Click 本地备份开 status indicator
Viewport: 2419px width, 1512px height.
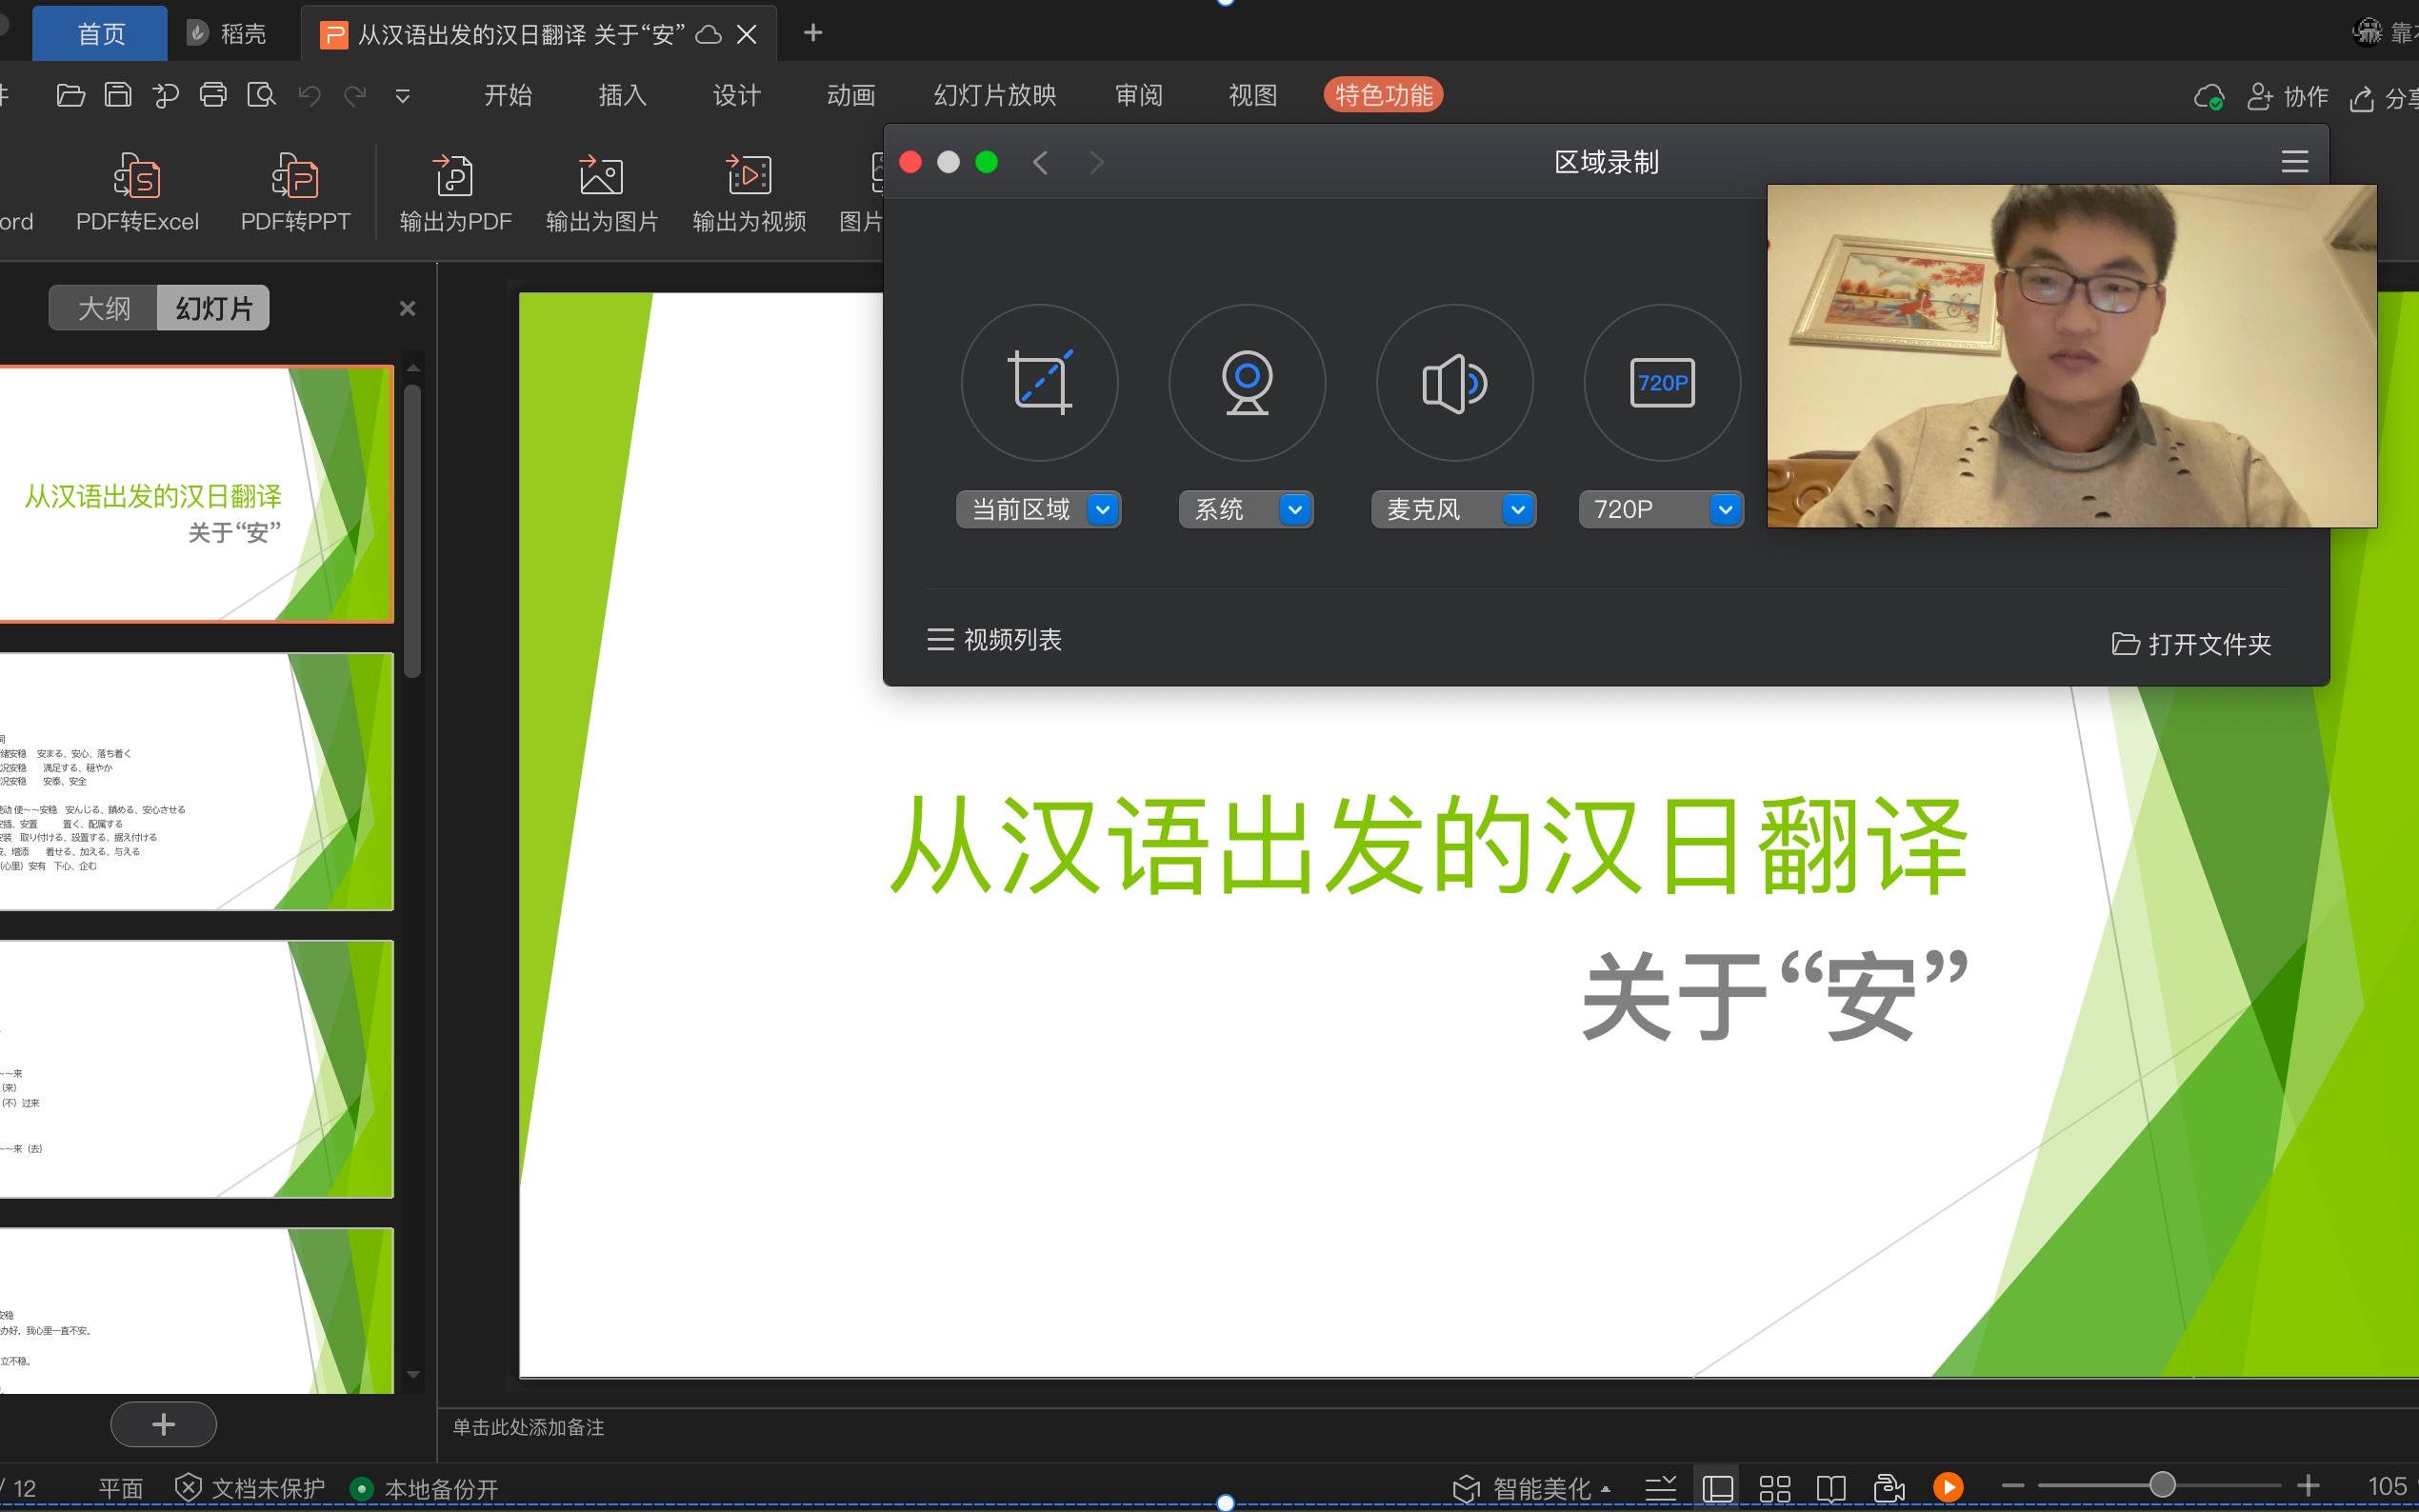pos(425,1489)
